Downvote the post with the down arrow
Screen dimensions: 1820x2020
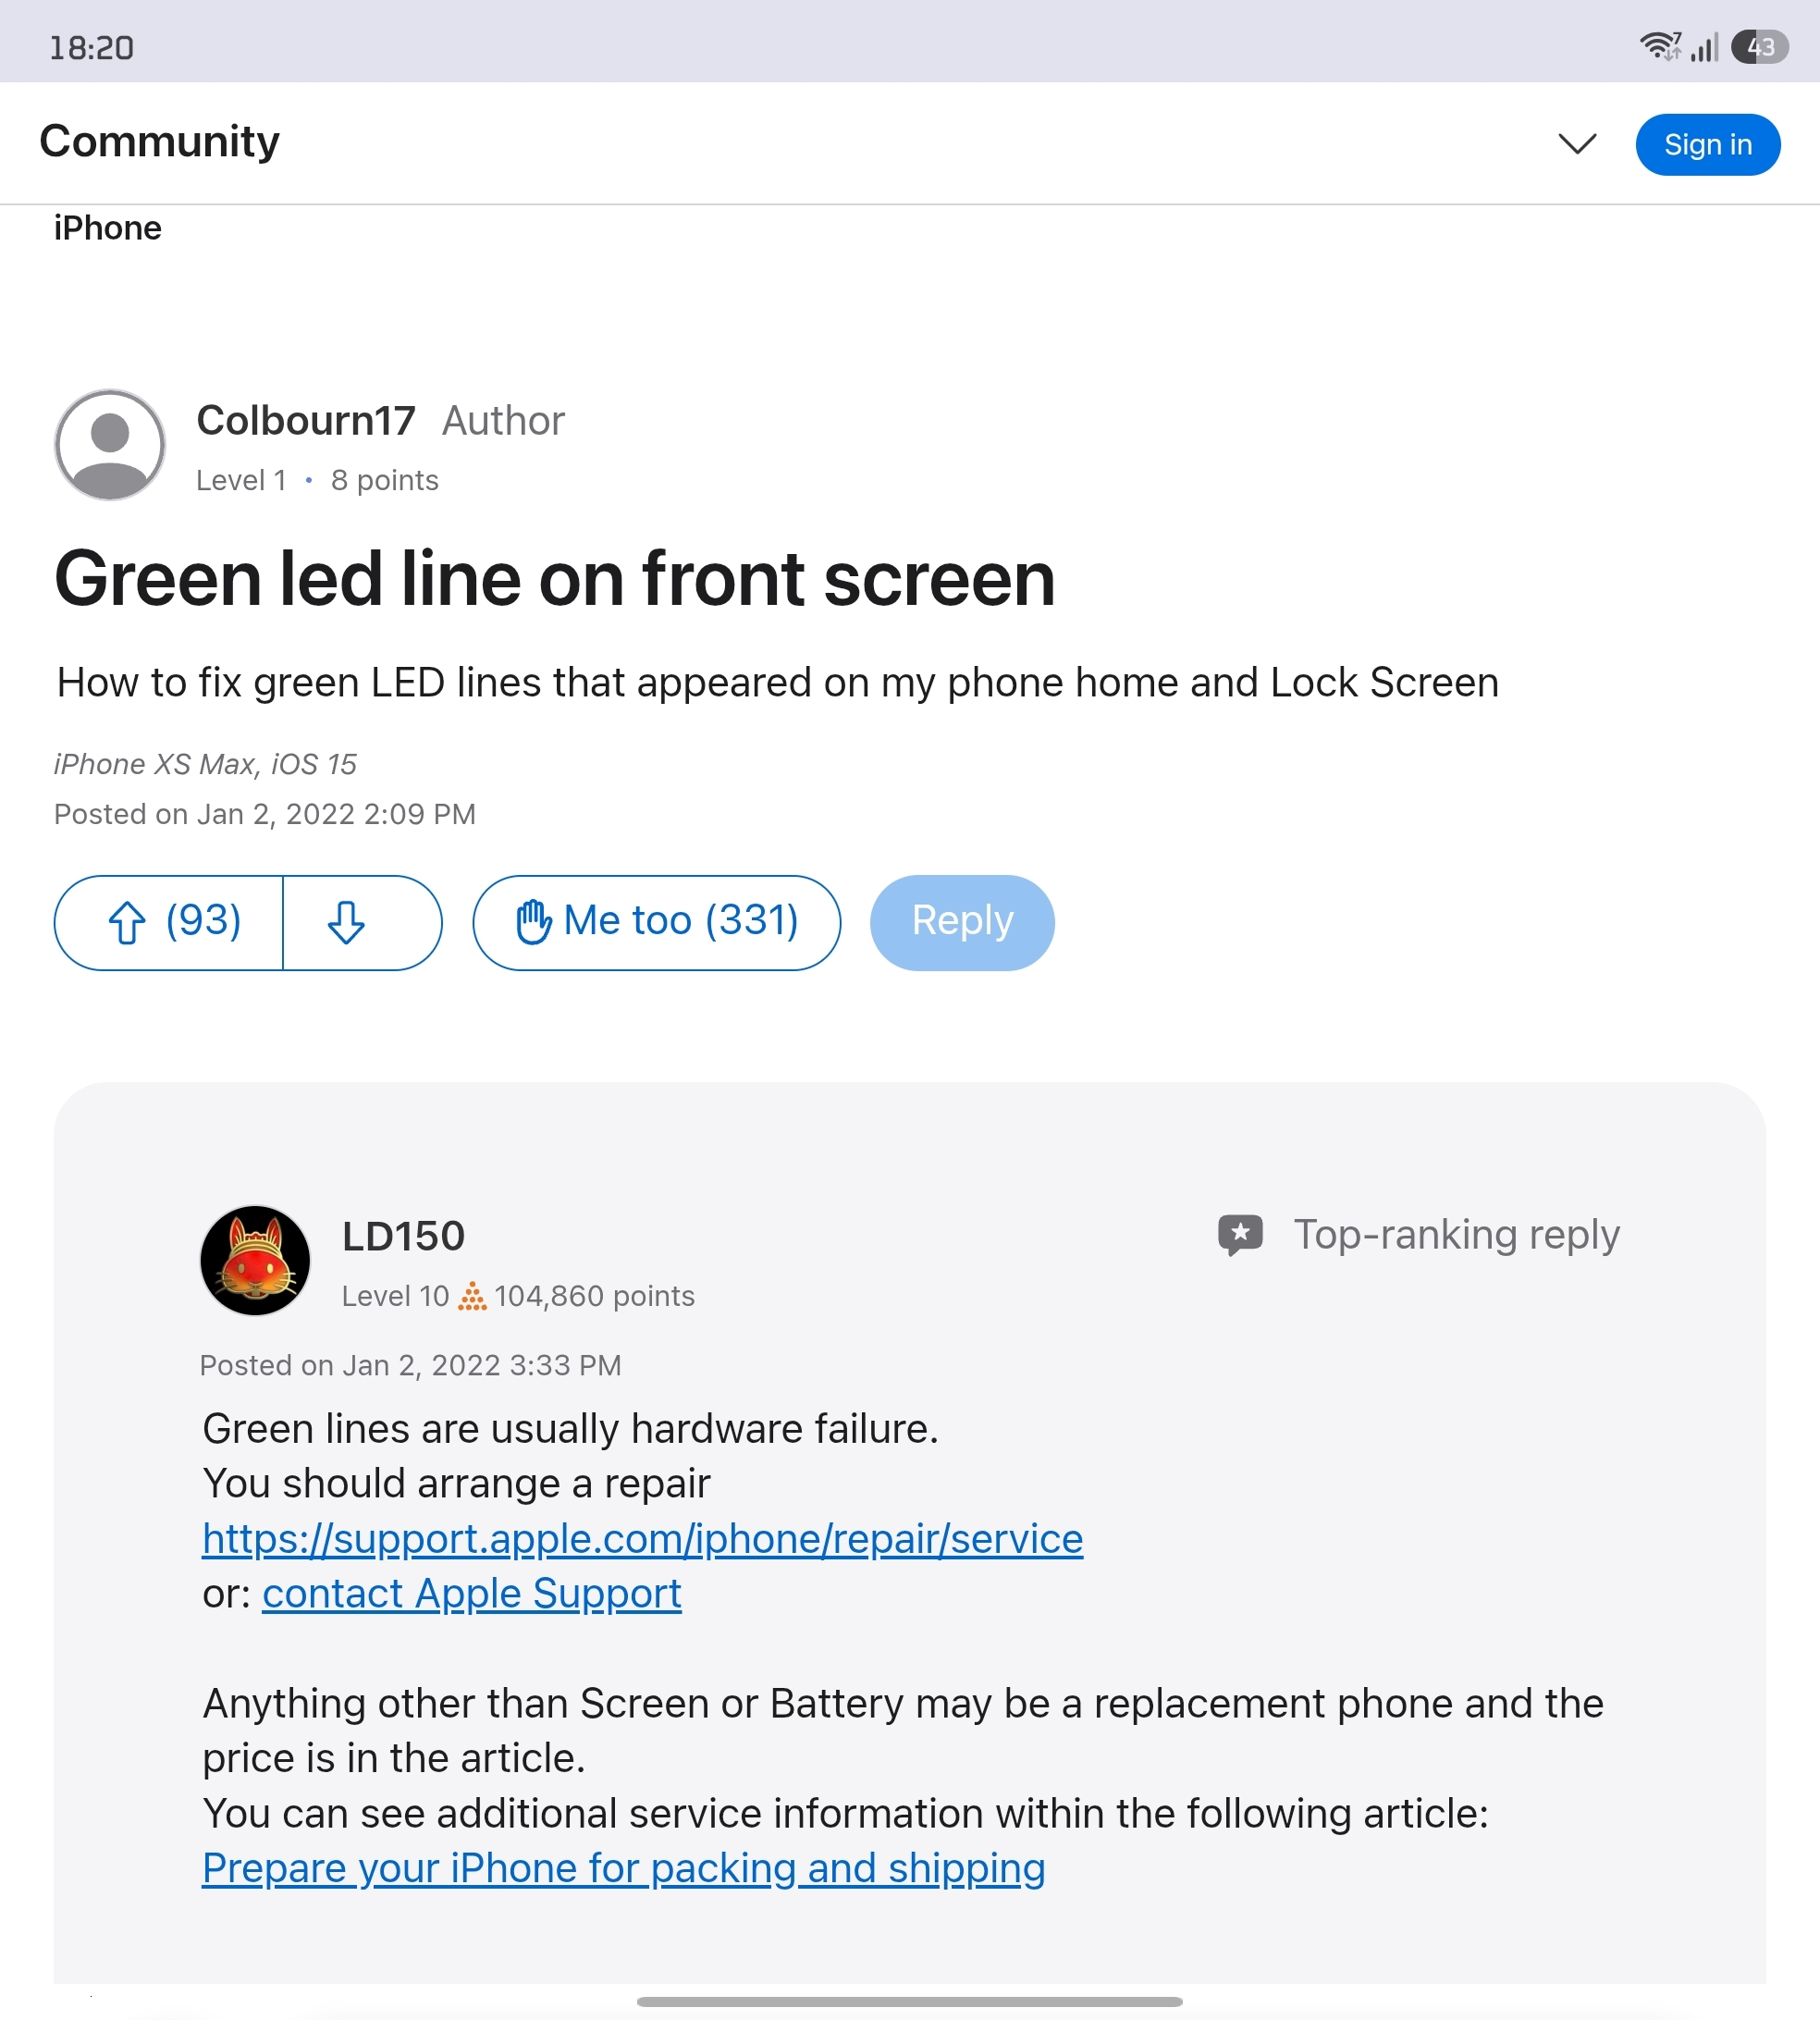[x=346, y=922]
